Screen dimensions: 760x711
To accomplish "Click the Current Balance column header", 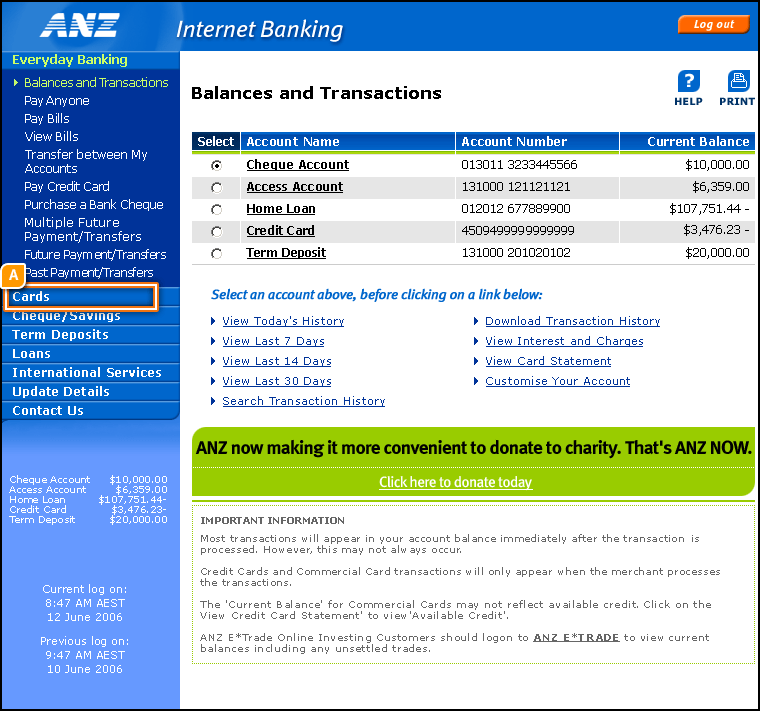I will click(x=687, y=142).
